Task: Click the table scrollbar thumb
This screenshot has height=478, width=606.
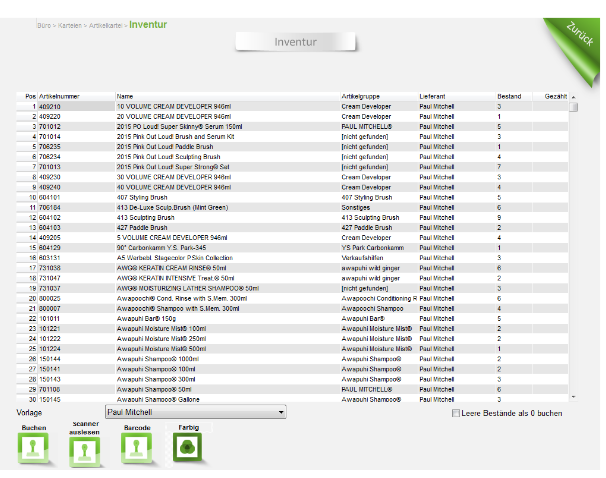Action: coord(574,107)
